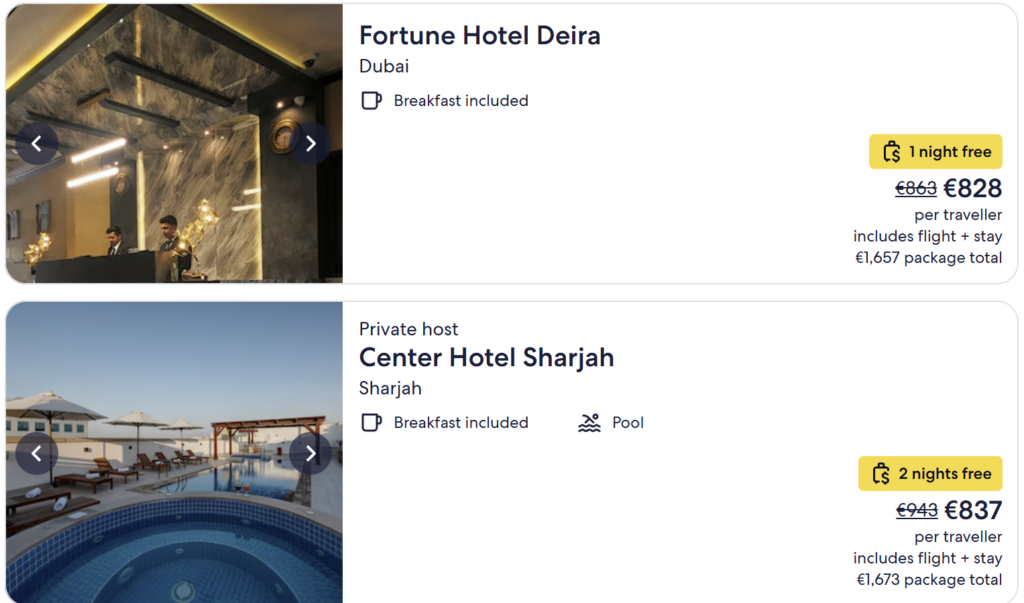Click the breakfast cup icon for Fortune Hotel Deira

[x=371, y=100]
